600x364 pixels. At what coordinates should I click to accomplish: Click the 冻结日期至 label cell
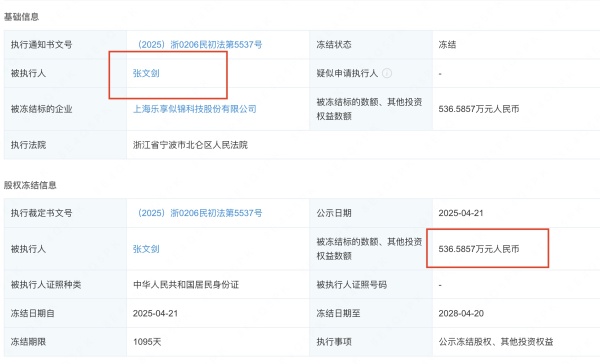(x=371, y=313)
